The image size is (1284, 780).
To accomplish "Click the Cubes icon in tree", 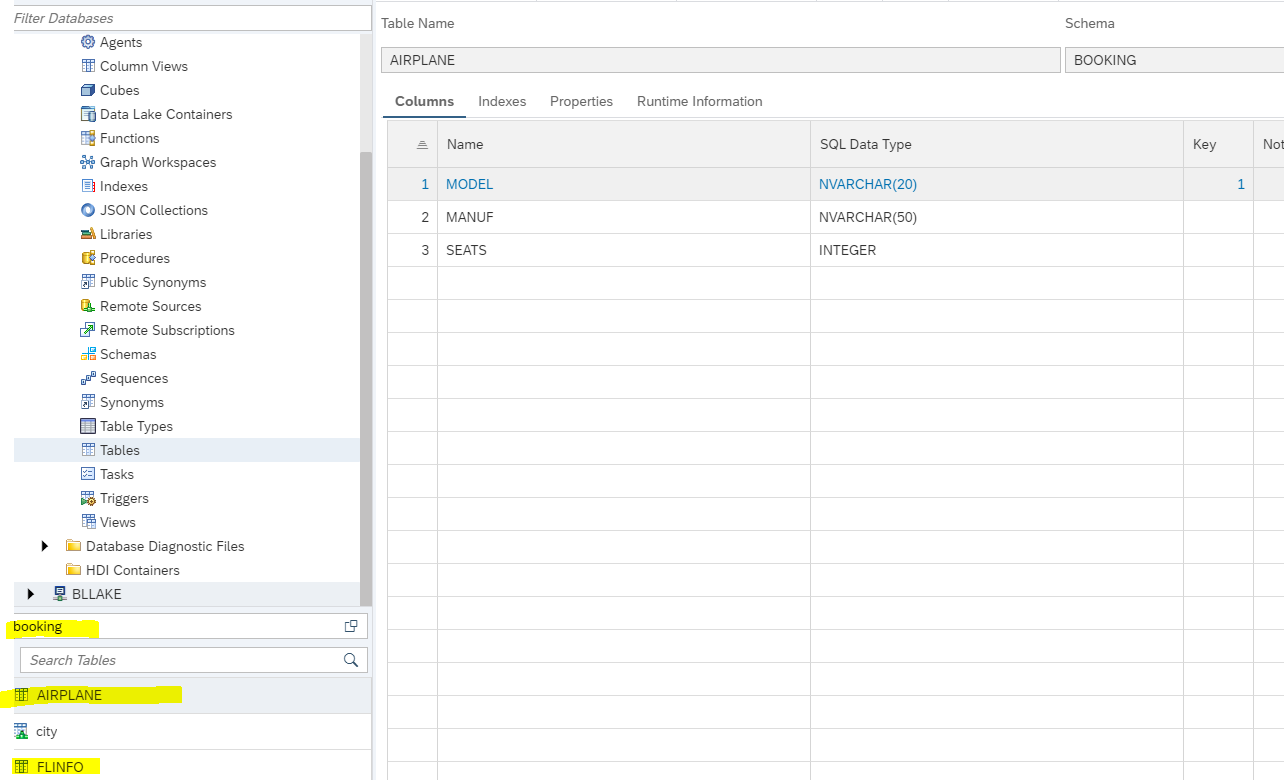I will point(88,90).
